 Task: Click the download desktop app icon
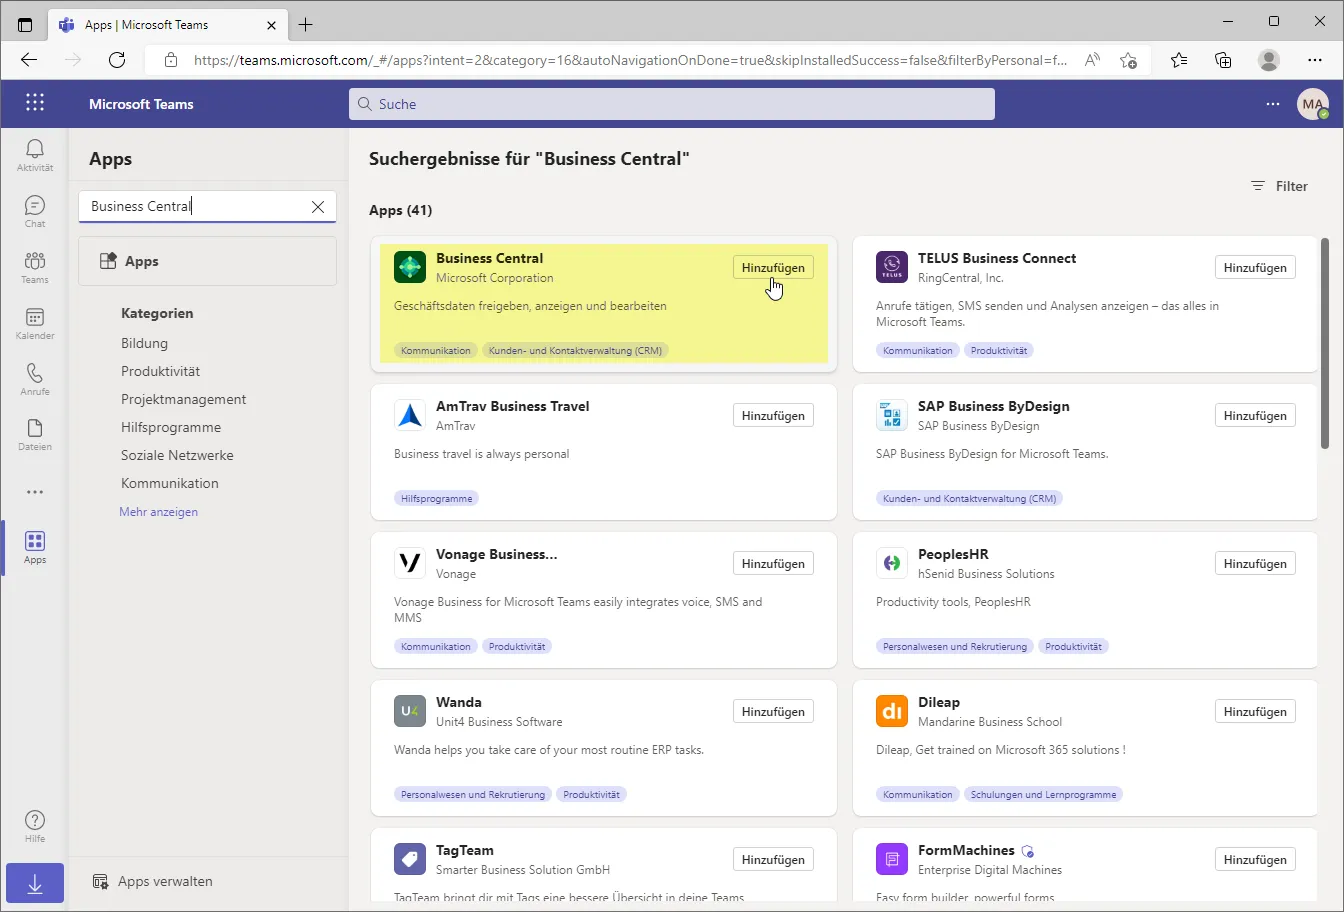(x=35, y=884)
